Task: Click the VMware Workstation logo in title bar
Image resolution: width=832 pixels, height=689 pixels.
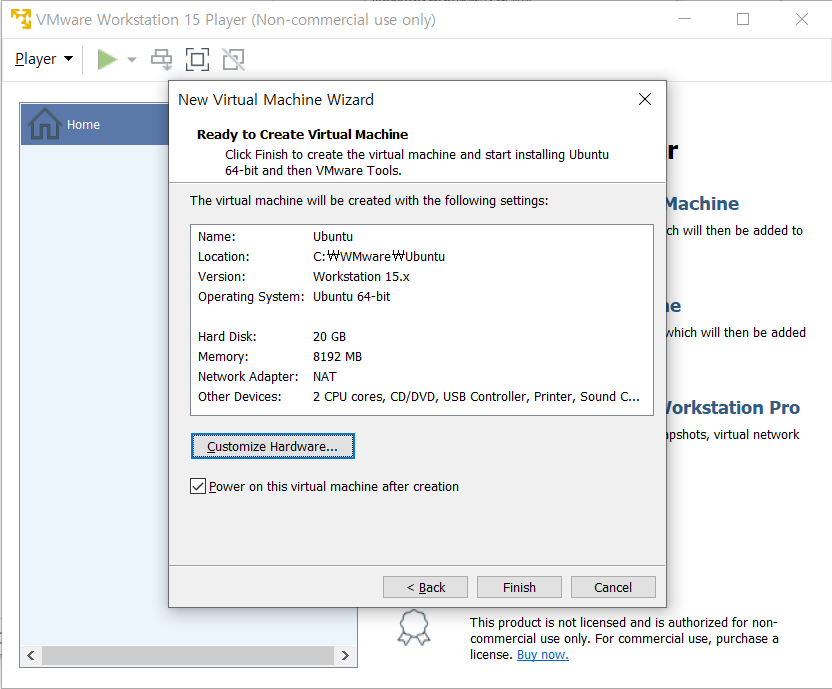Action: point(21,19)
